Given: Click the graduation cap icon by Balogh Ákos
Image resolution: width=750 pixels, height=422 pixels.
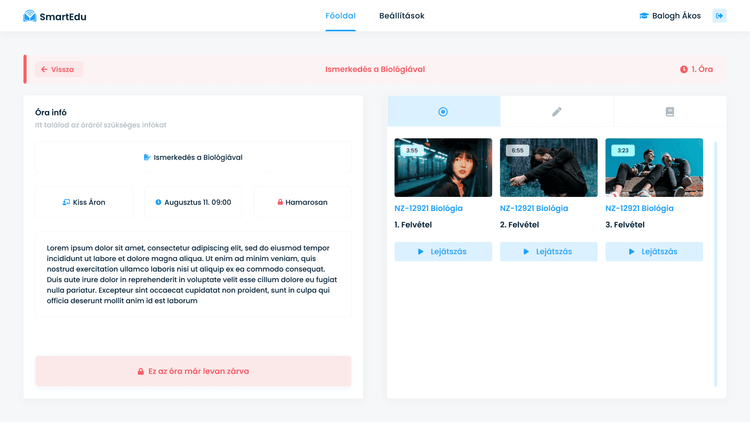Looking at the screenshot, I should [644, 16].
